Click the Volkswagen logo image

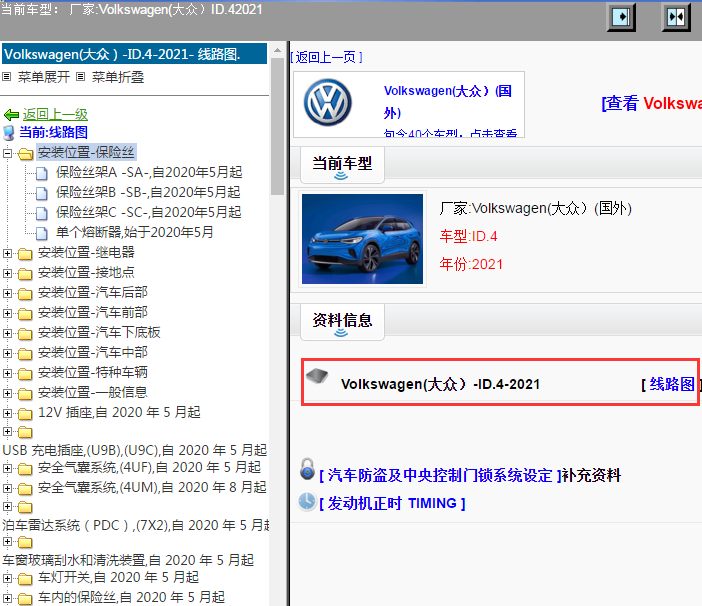[328, 102]
